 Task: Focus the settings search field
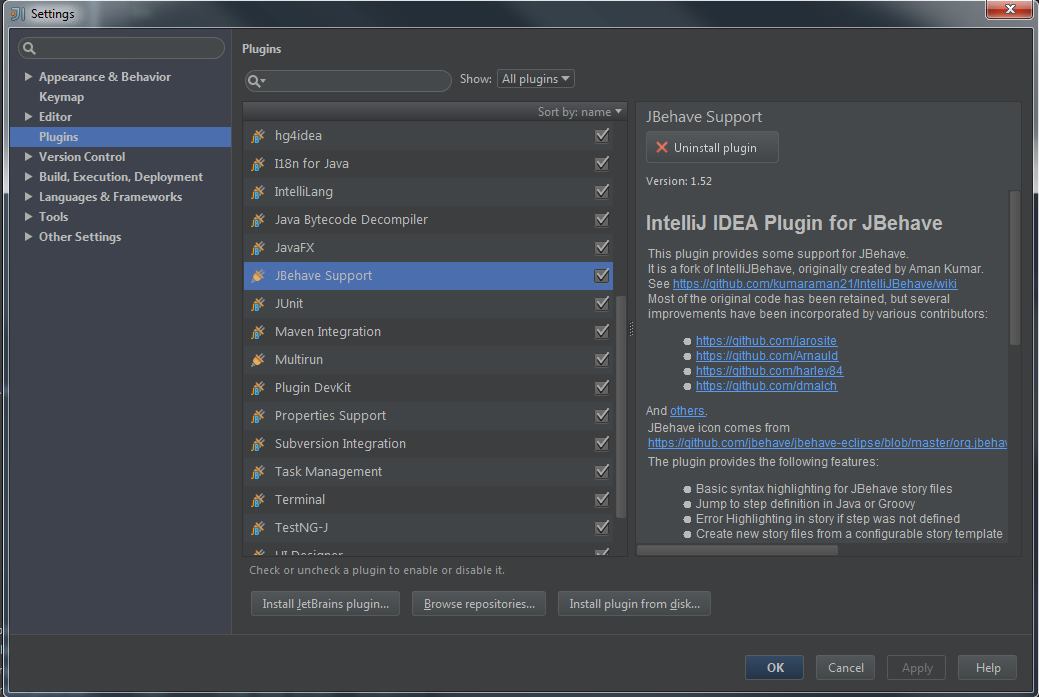pyautogui.click(x=121, y=48)
